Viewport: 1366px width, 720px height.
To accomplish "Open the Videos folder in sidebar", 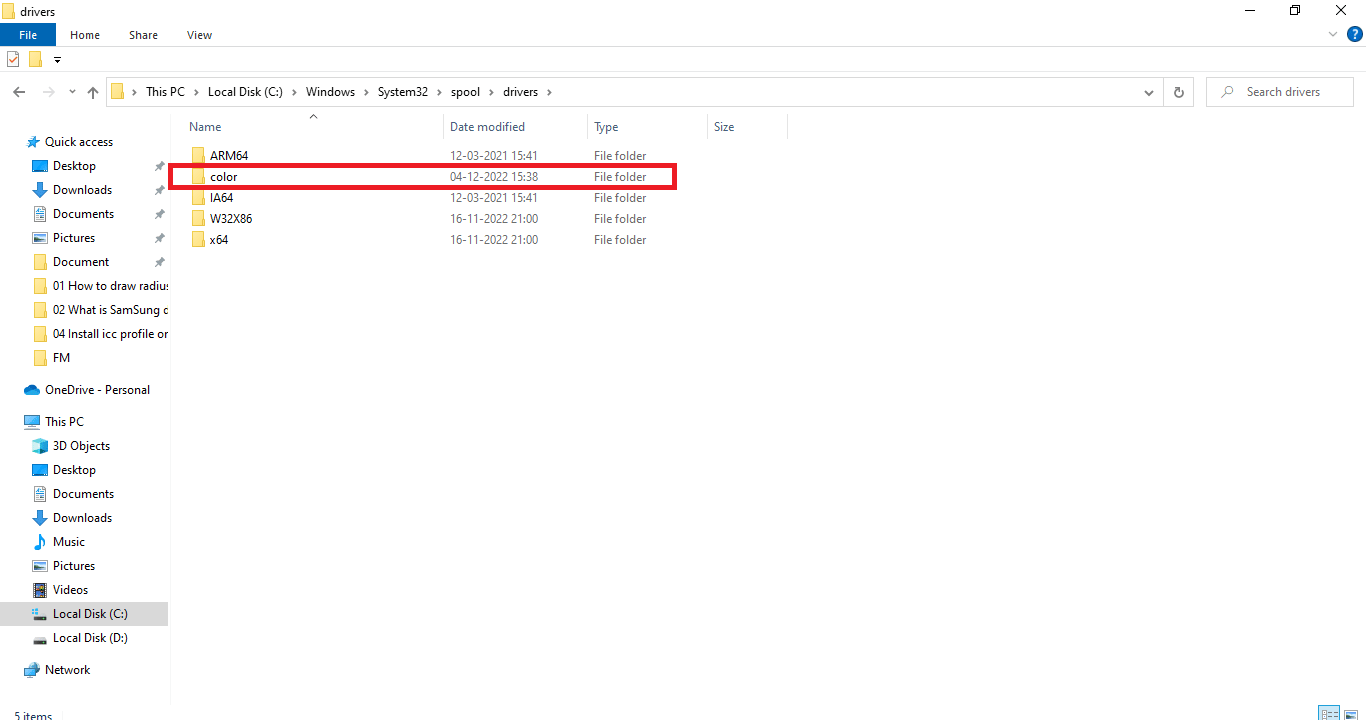I will (70, 590).
